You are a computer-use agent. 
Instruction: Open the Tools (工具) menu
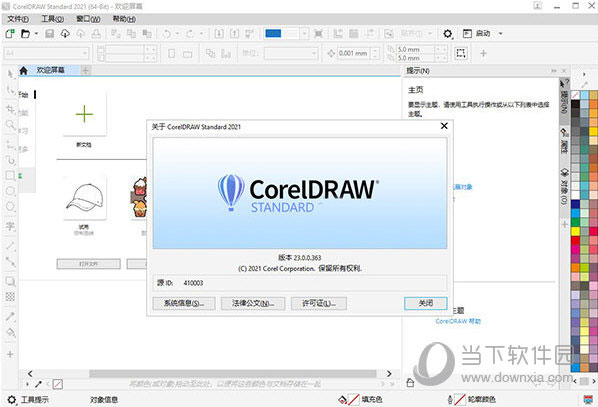tap(52, 19)
